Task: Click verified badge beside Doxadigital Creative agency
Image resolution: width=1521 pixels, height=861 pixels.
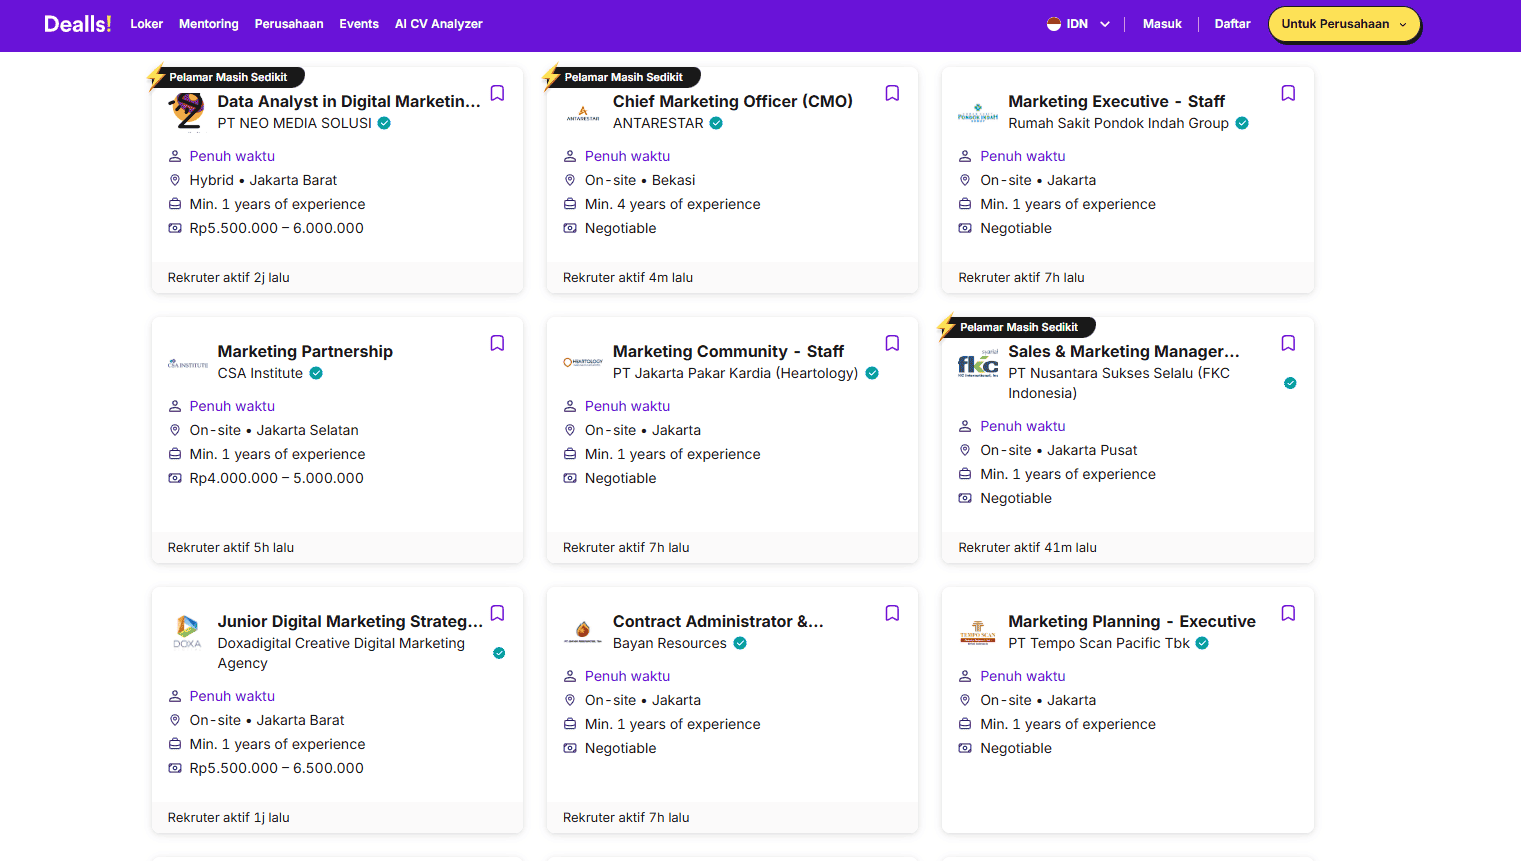Action: [499, 653]
